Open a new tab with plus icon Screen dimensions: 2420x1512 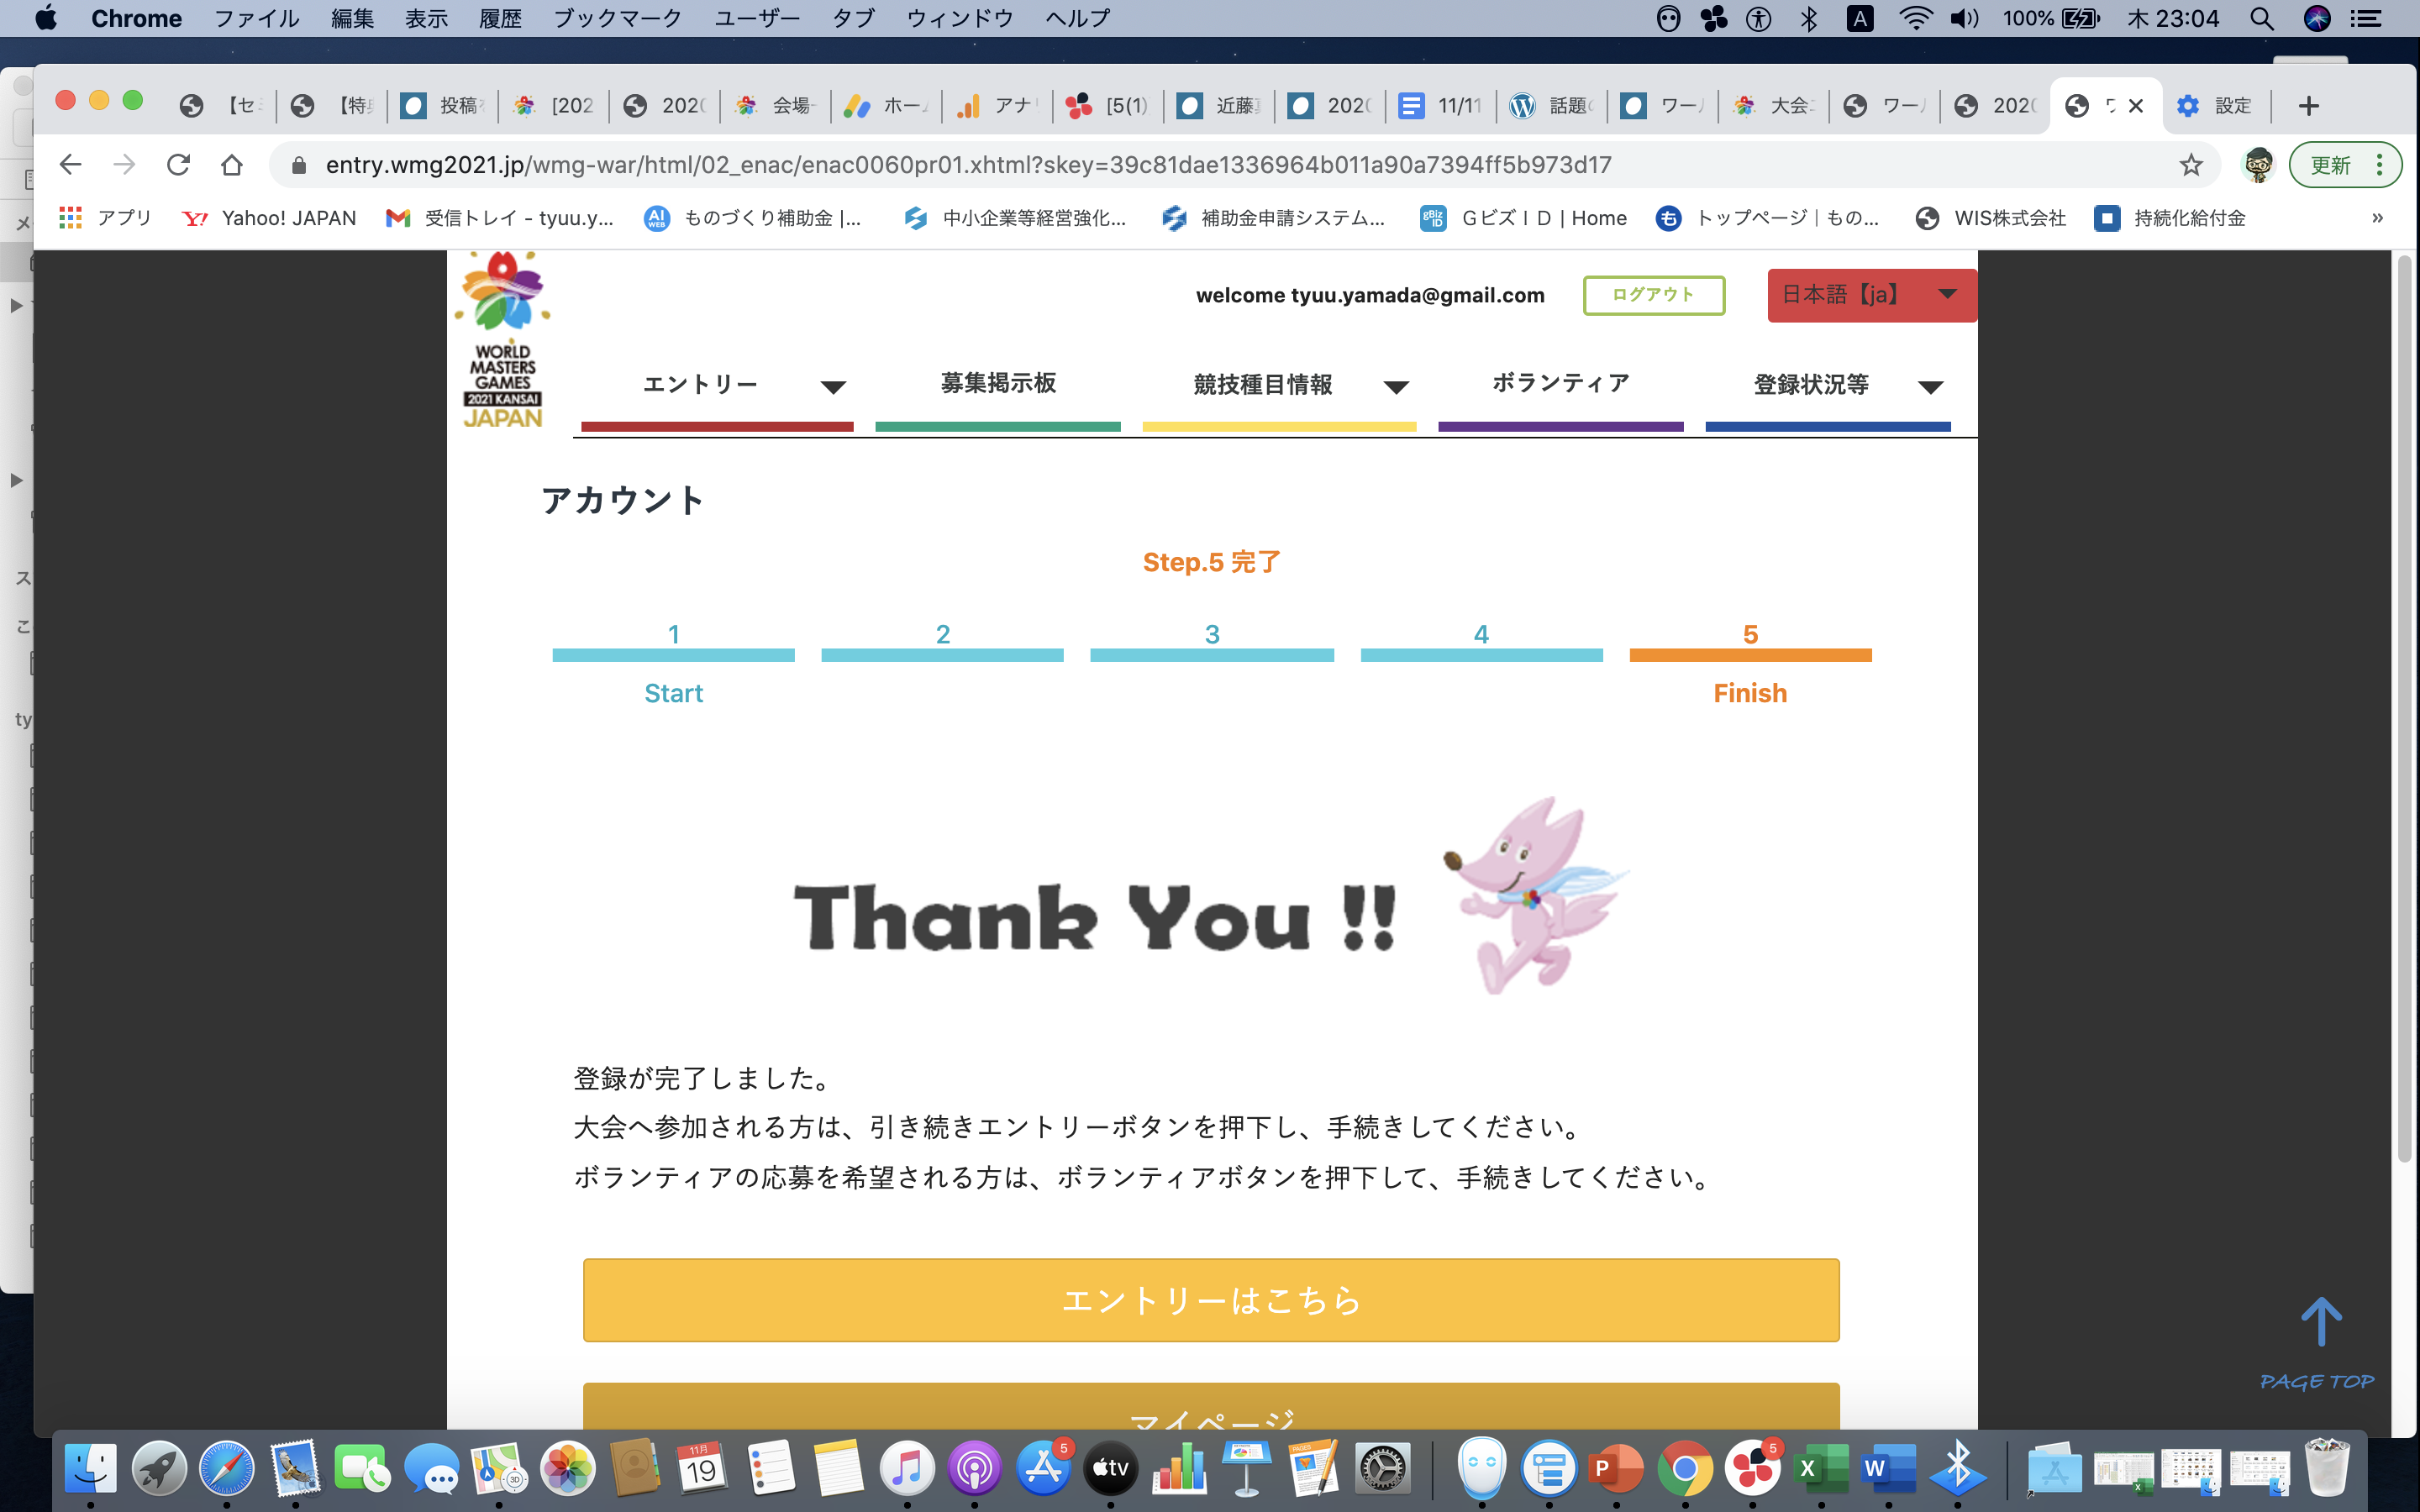click(2309, 106)
